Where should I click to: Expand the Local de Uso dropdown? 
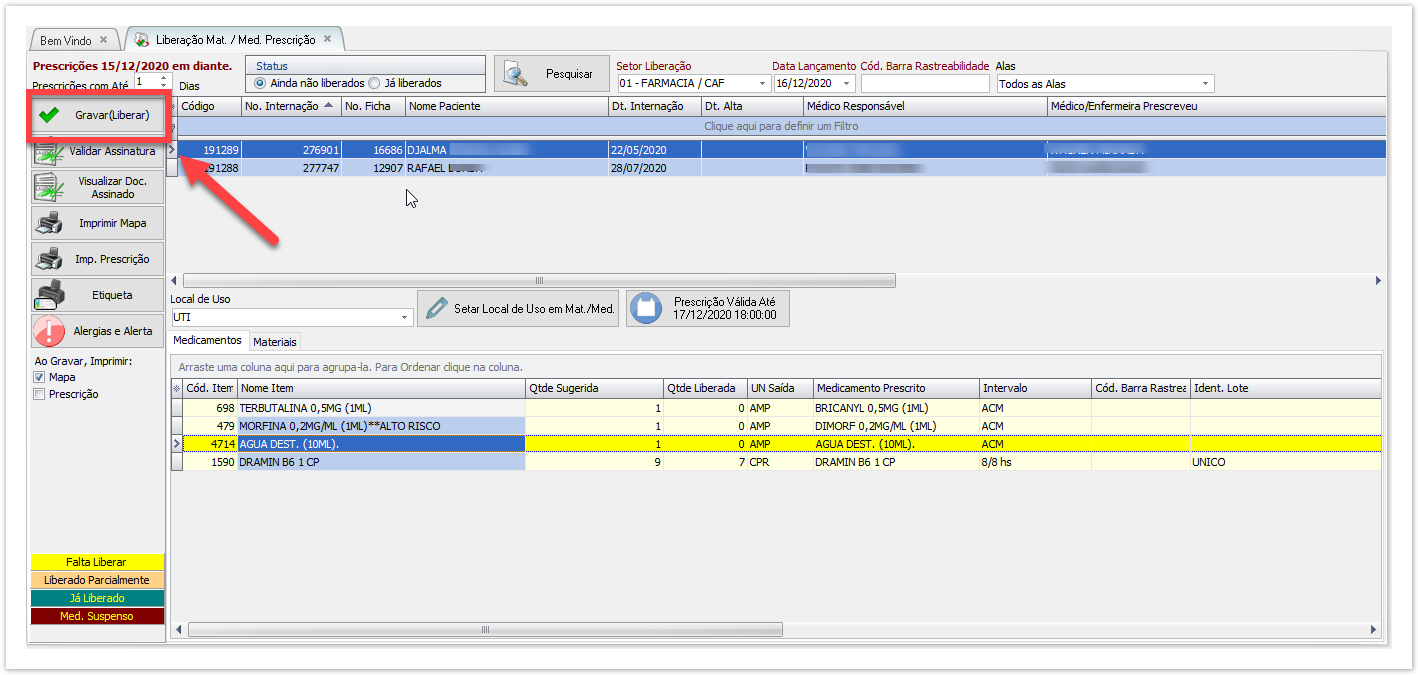[x=405, y=317]
